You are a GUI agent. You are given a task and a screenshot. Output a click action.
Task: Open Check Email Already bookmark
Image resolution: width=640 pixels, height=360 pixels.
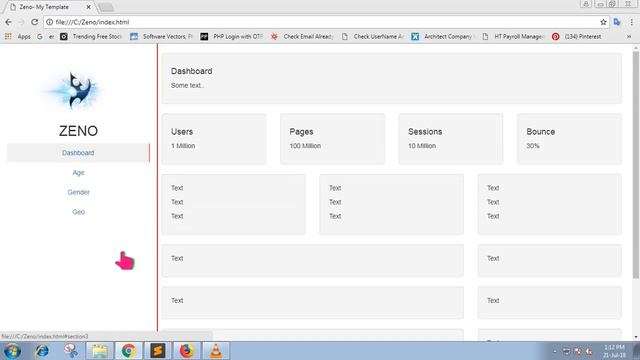click(302, 36)
